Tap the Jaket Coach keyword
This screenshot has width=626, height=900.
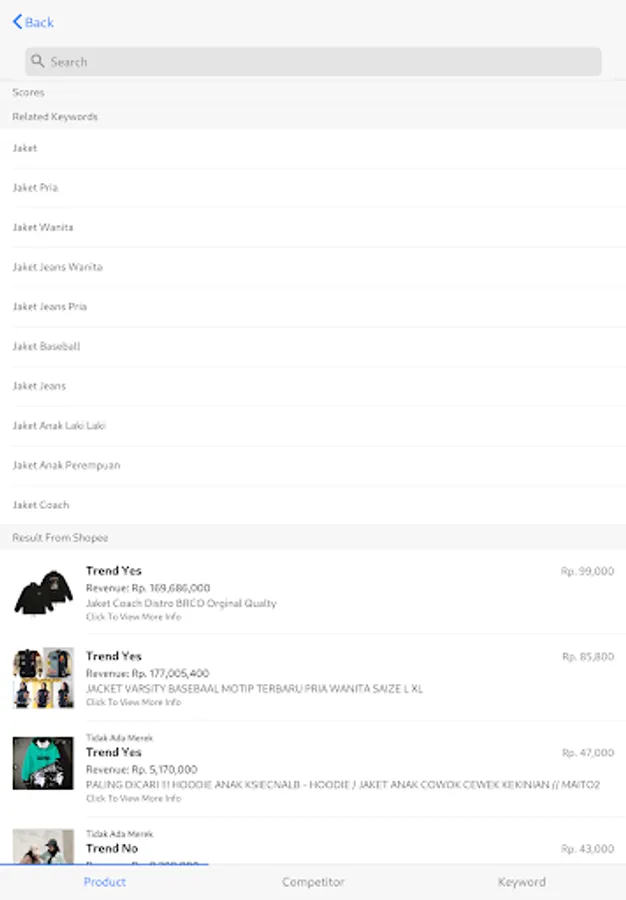tap(41, 505)
